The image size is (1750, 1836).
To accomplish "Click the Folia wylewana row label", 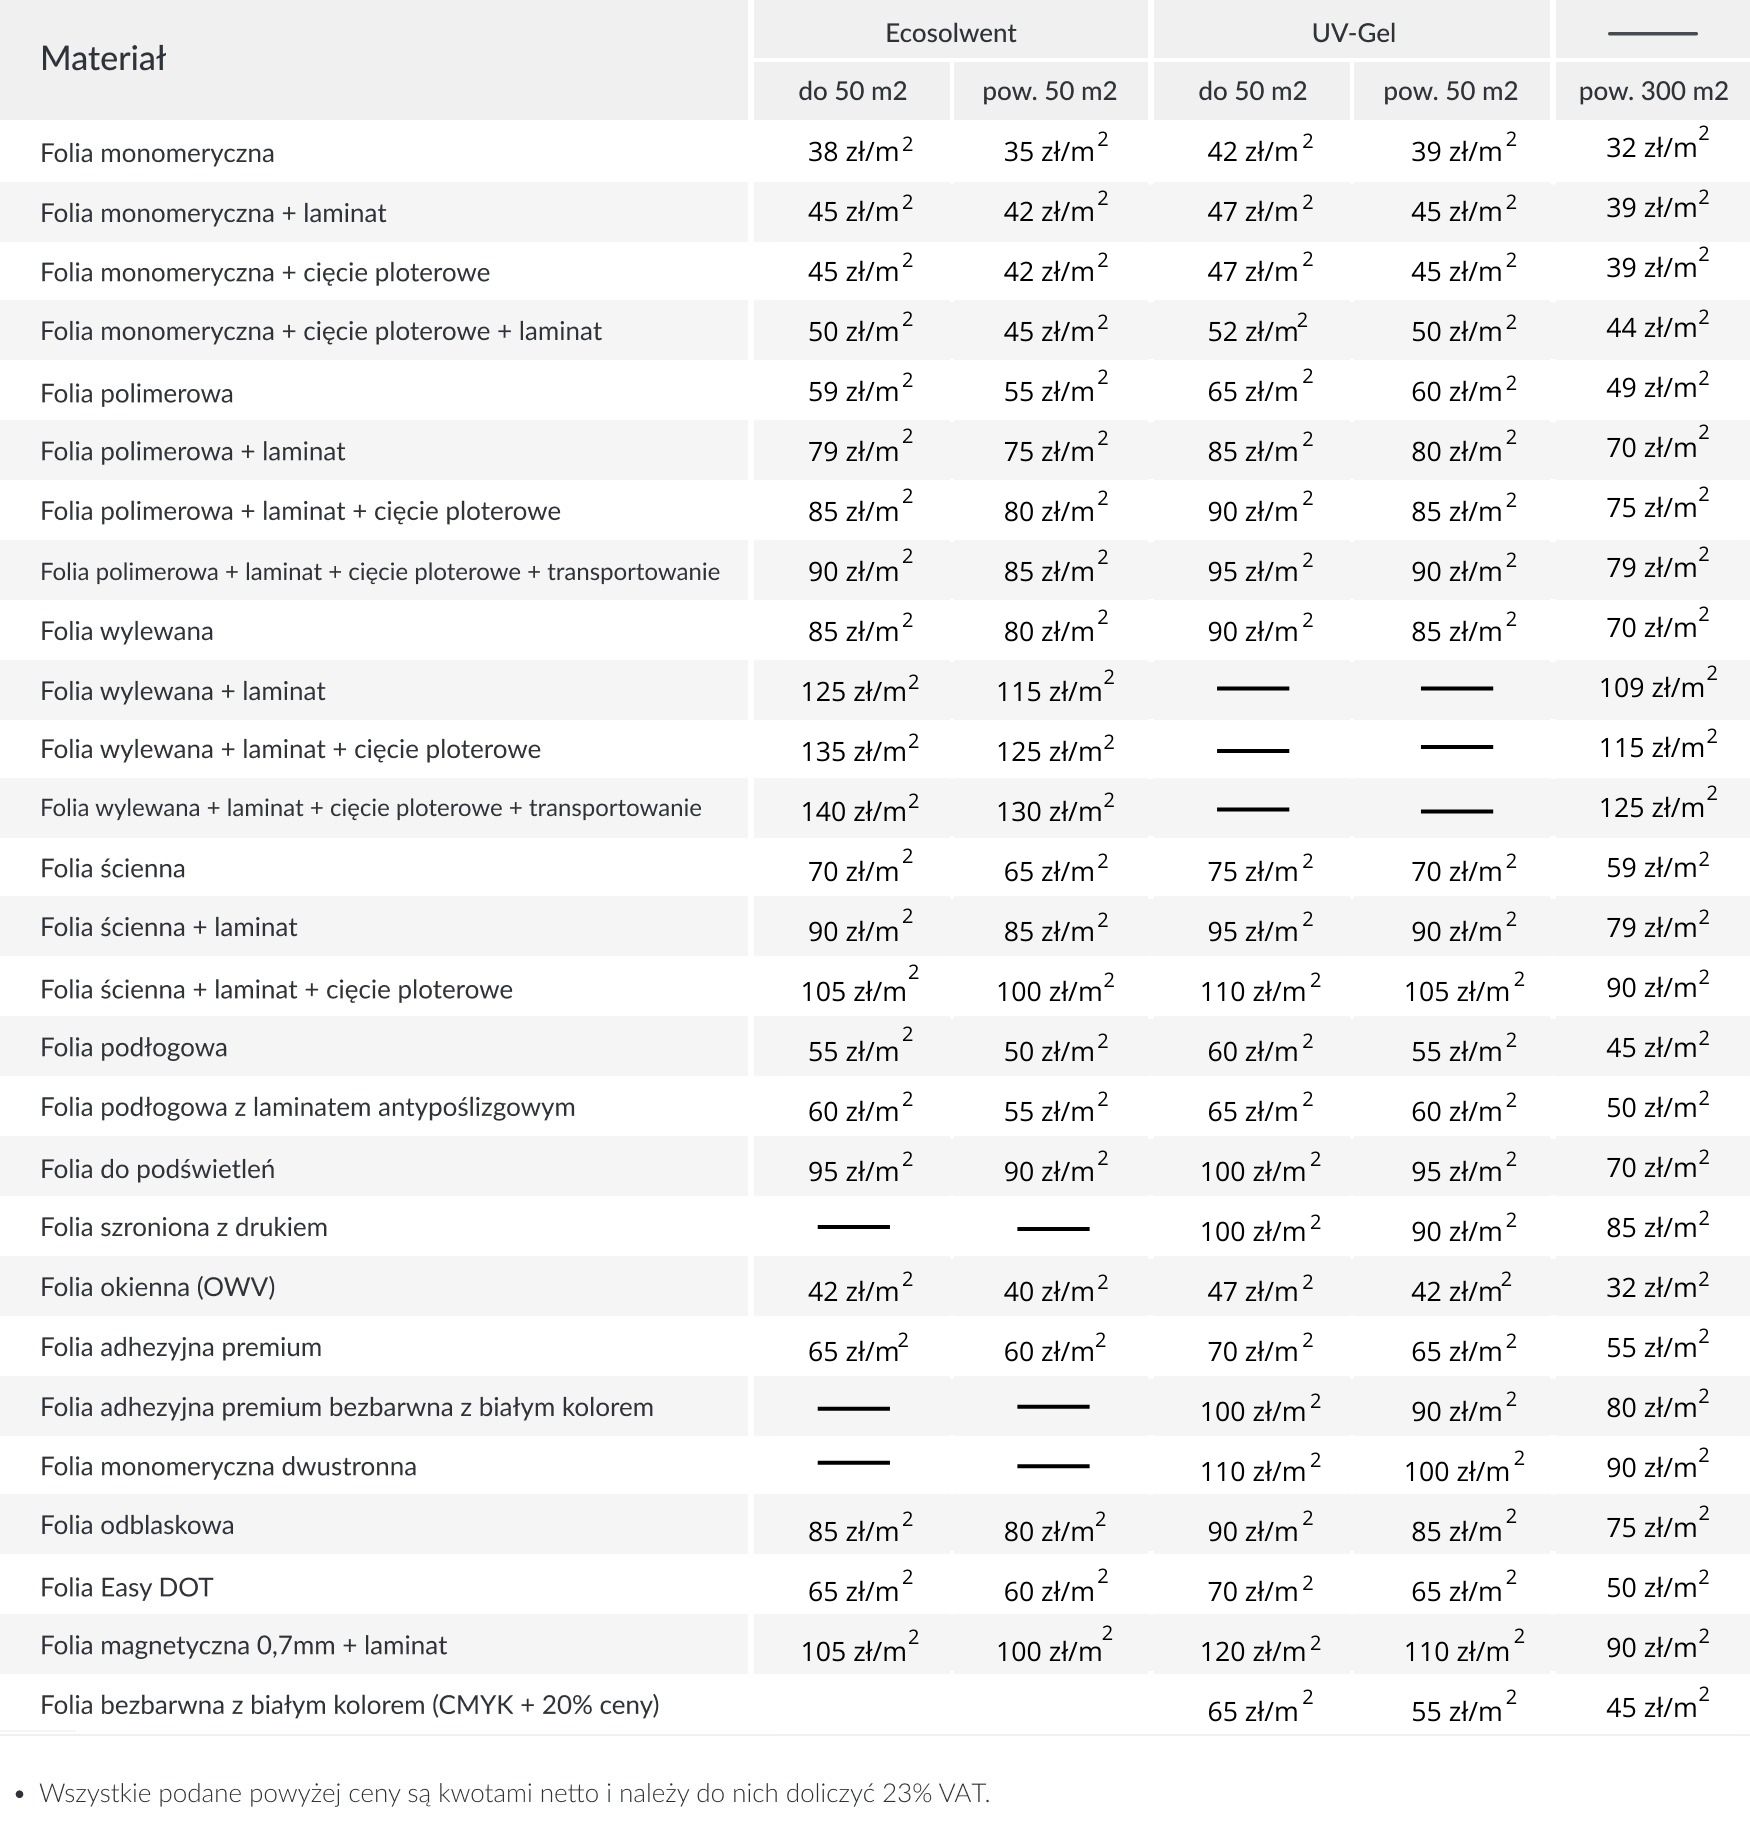I will (127, 631).
